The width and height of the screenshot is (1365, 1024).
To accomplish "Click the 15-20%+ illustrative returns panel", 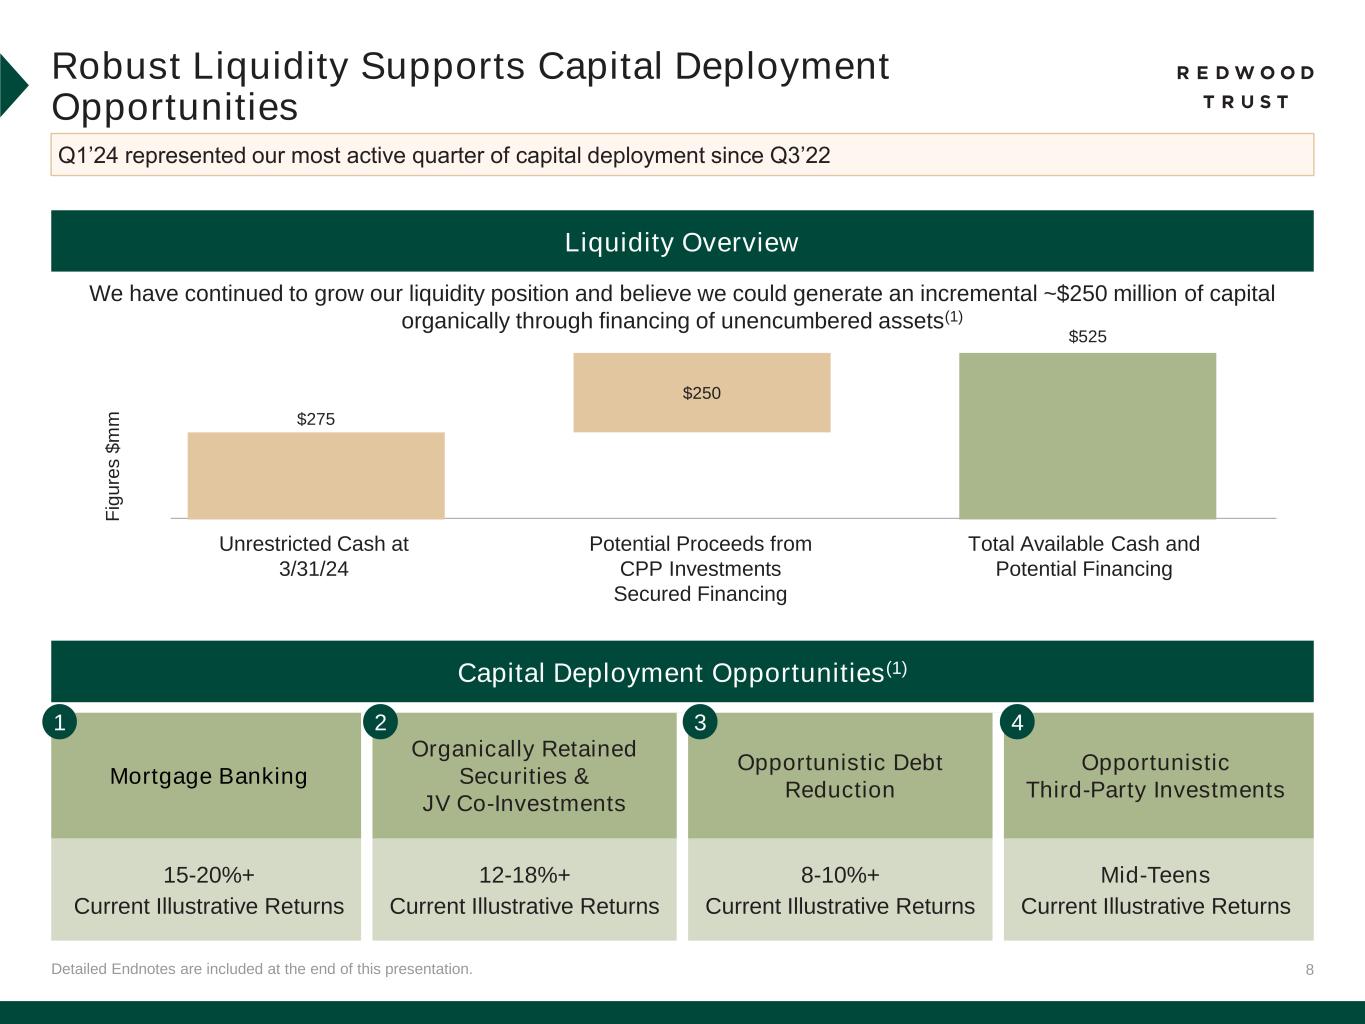I will (x=208, y=890).
